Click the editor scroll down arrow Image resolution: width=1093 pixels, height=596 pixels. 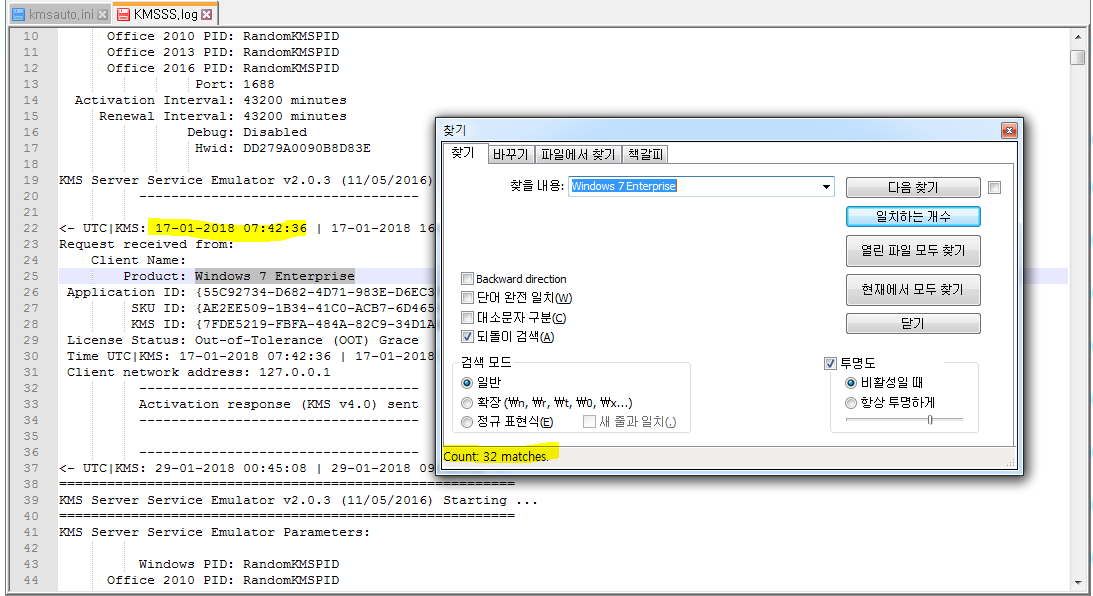(x=1078, y=583)
